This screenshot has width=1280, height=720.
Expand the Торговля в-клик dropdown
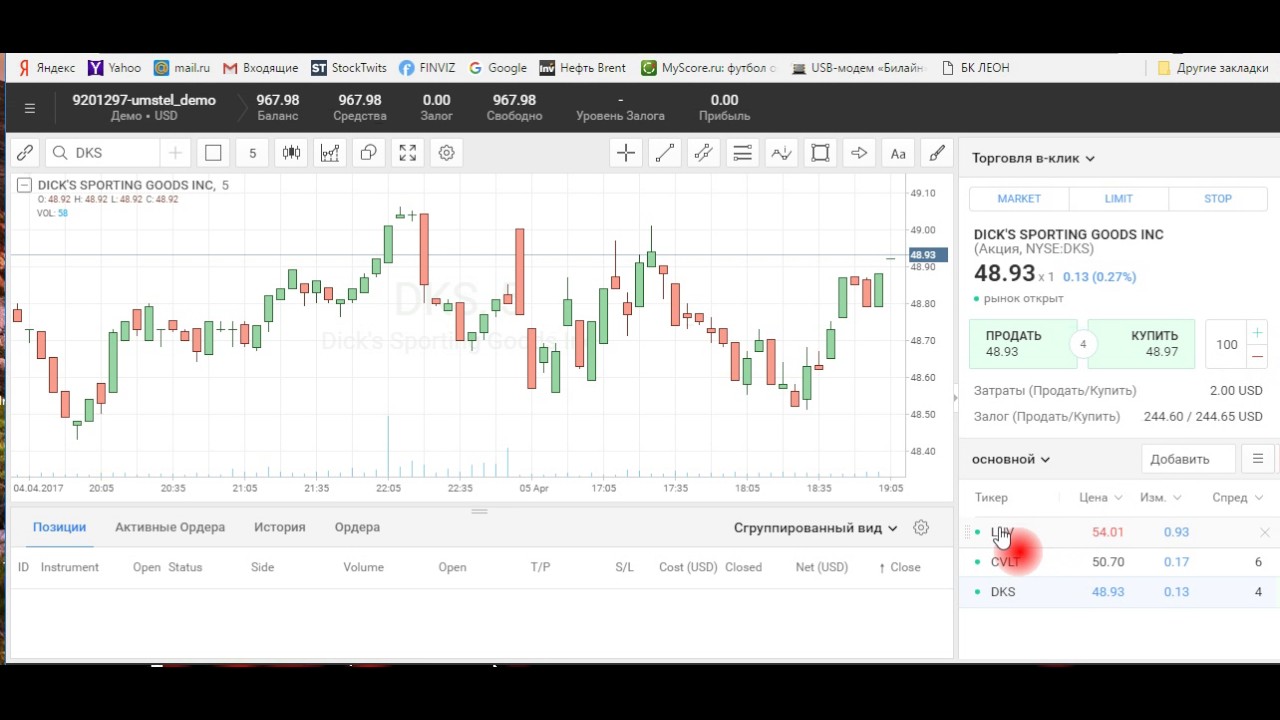[1033, 158]
